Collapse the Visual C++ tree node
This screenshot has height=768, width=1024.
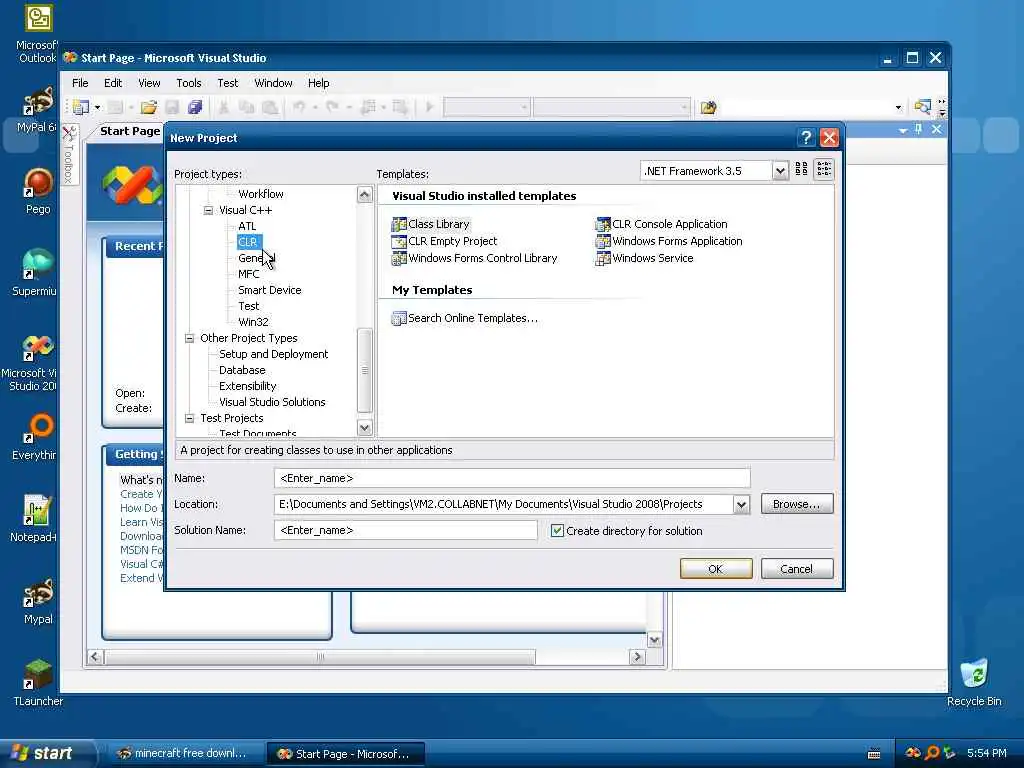[208, 210]
